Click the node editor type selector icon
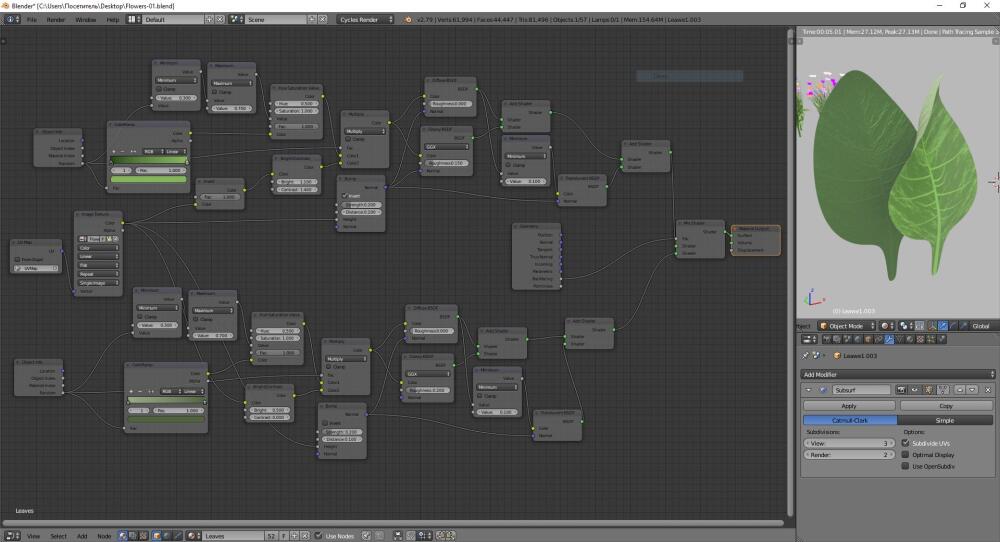The height and width of the screenshot is (542, 1000). [12, 536]
